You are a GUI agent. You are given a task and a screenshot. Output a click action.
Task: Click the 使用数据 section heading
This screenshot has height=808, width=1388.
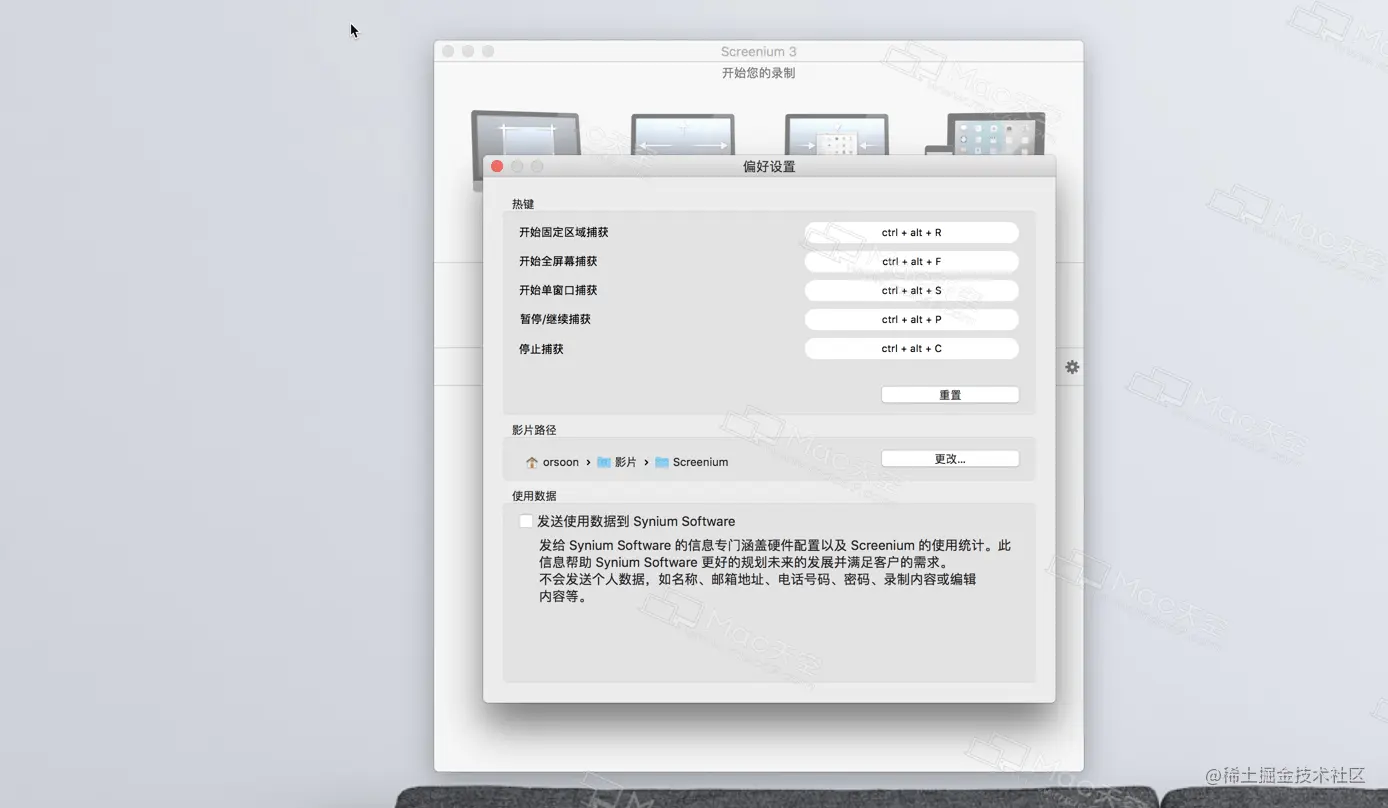click(534, 496)
